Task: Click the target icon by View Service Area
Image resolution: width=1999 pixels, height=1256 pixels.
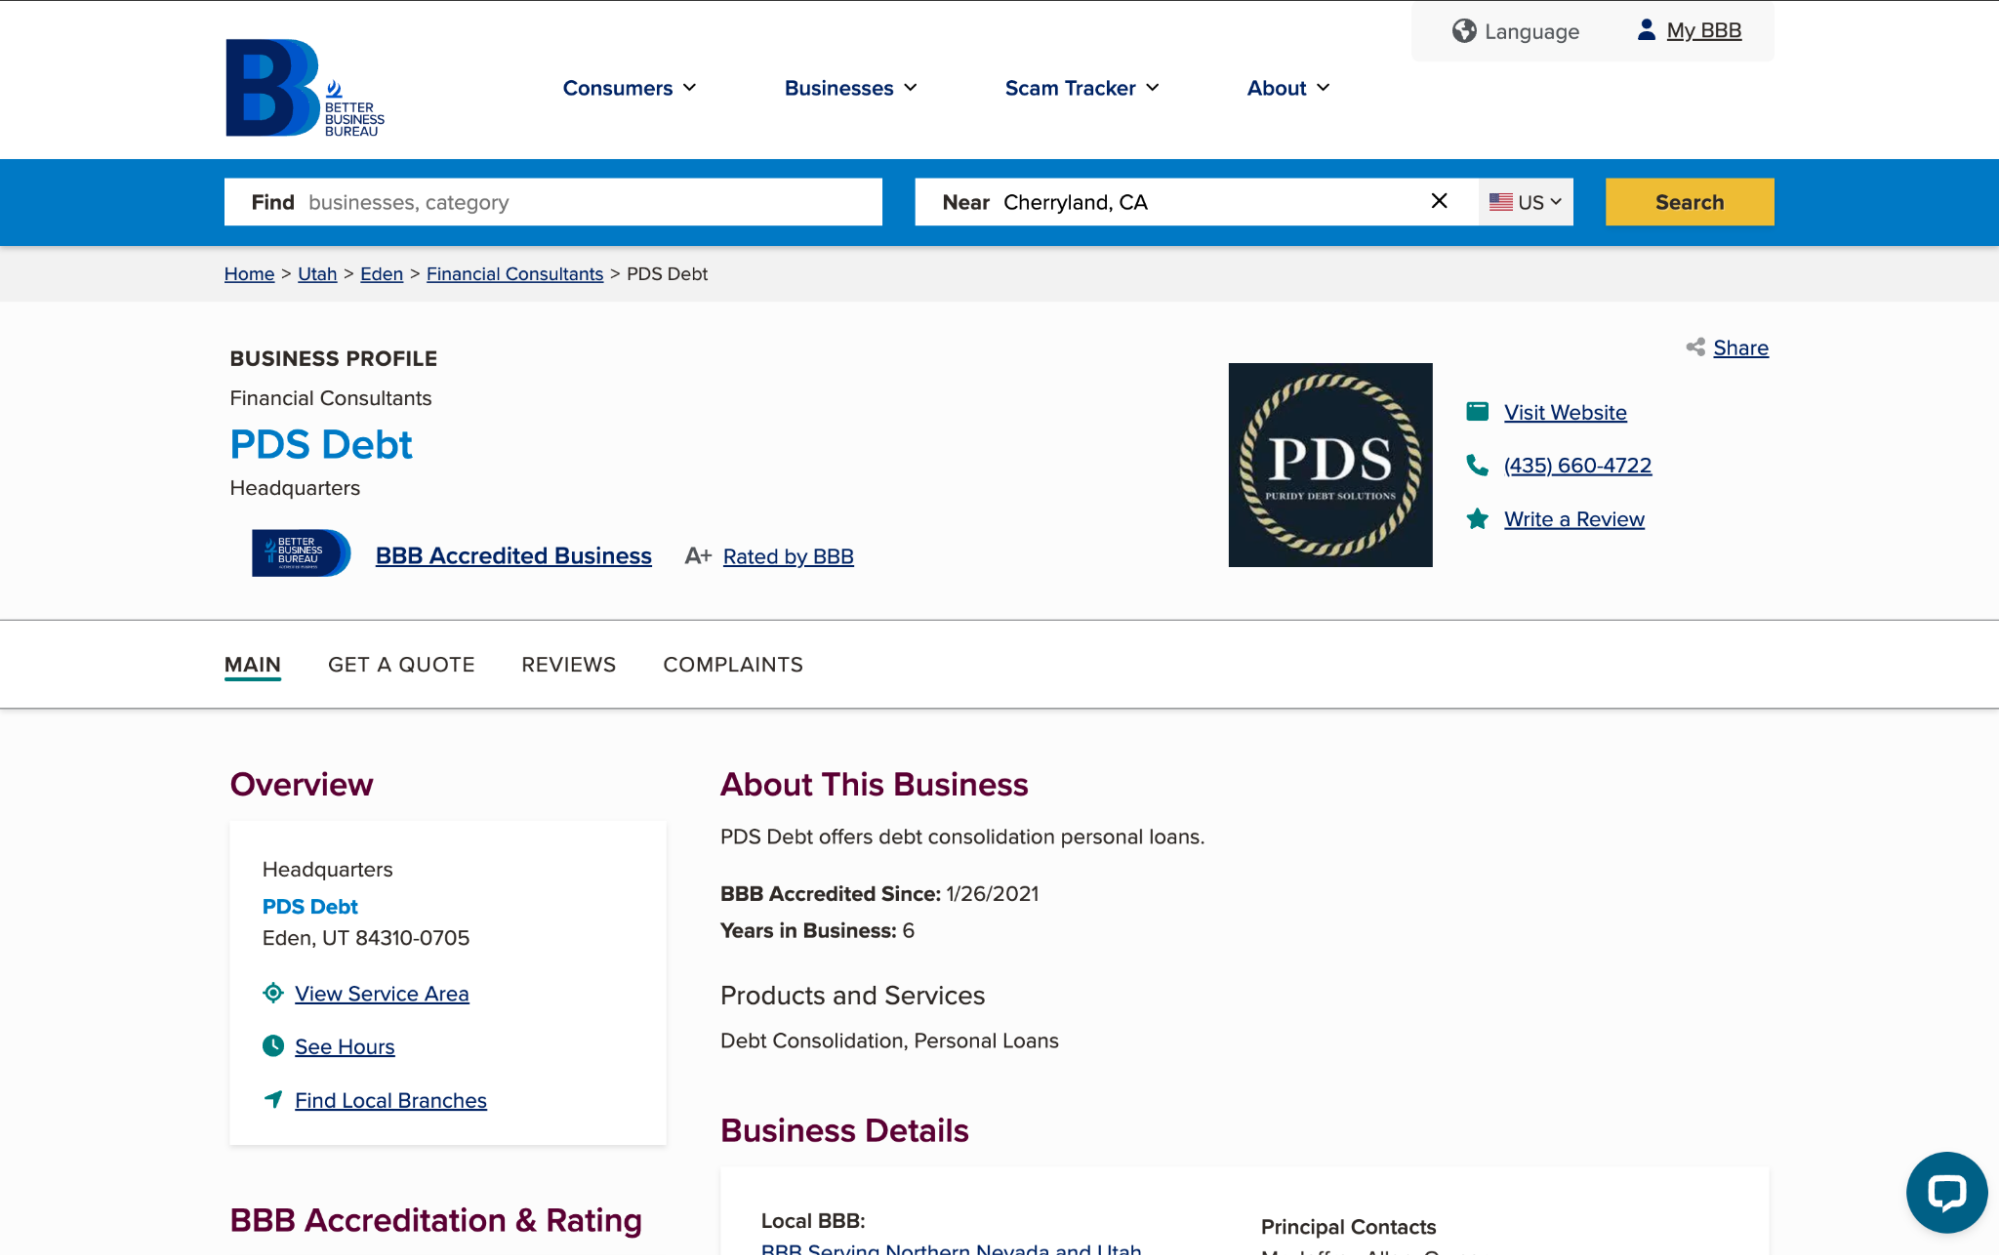Action: point(272,993)
